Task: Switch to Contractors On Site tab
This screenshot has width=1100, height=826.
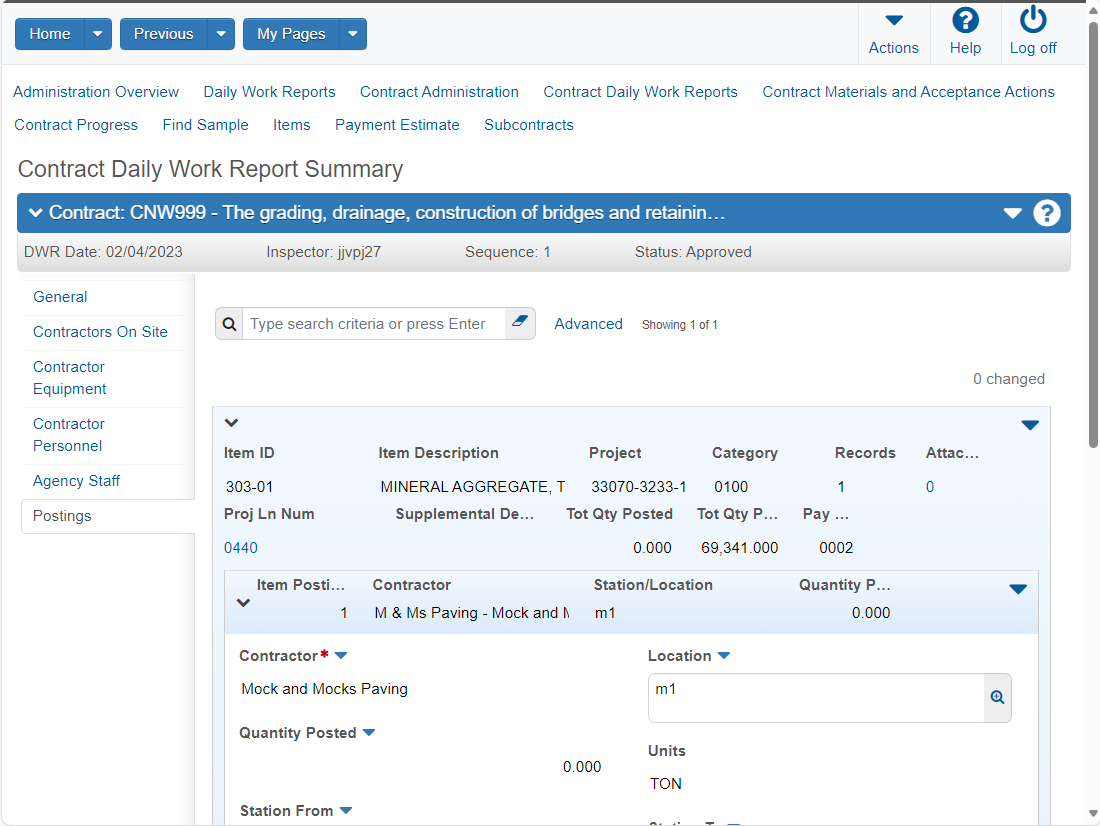Action: click(x=100, y=332)
